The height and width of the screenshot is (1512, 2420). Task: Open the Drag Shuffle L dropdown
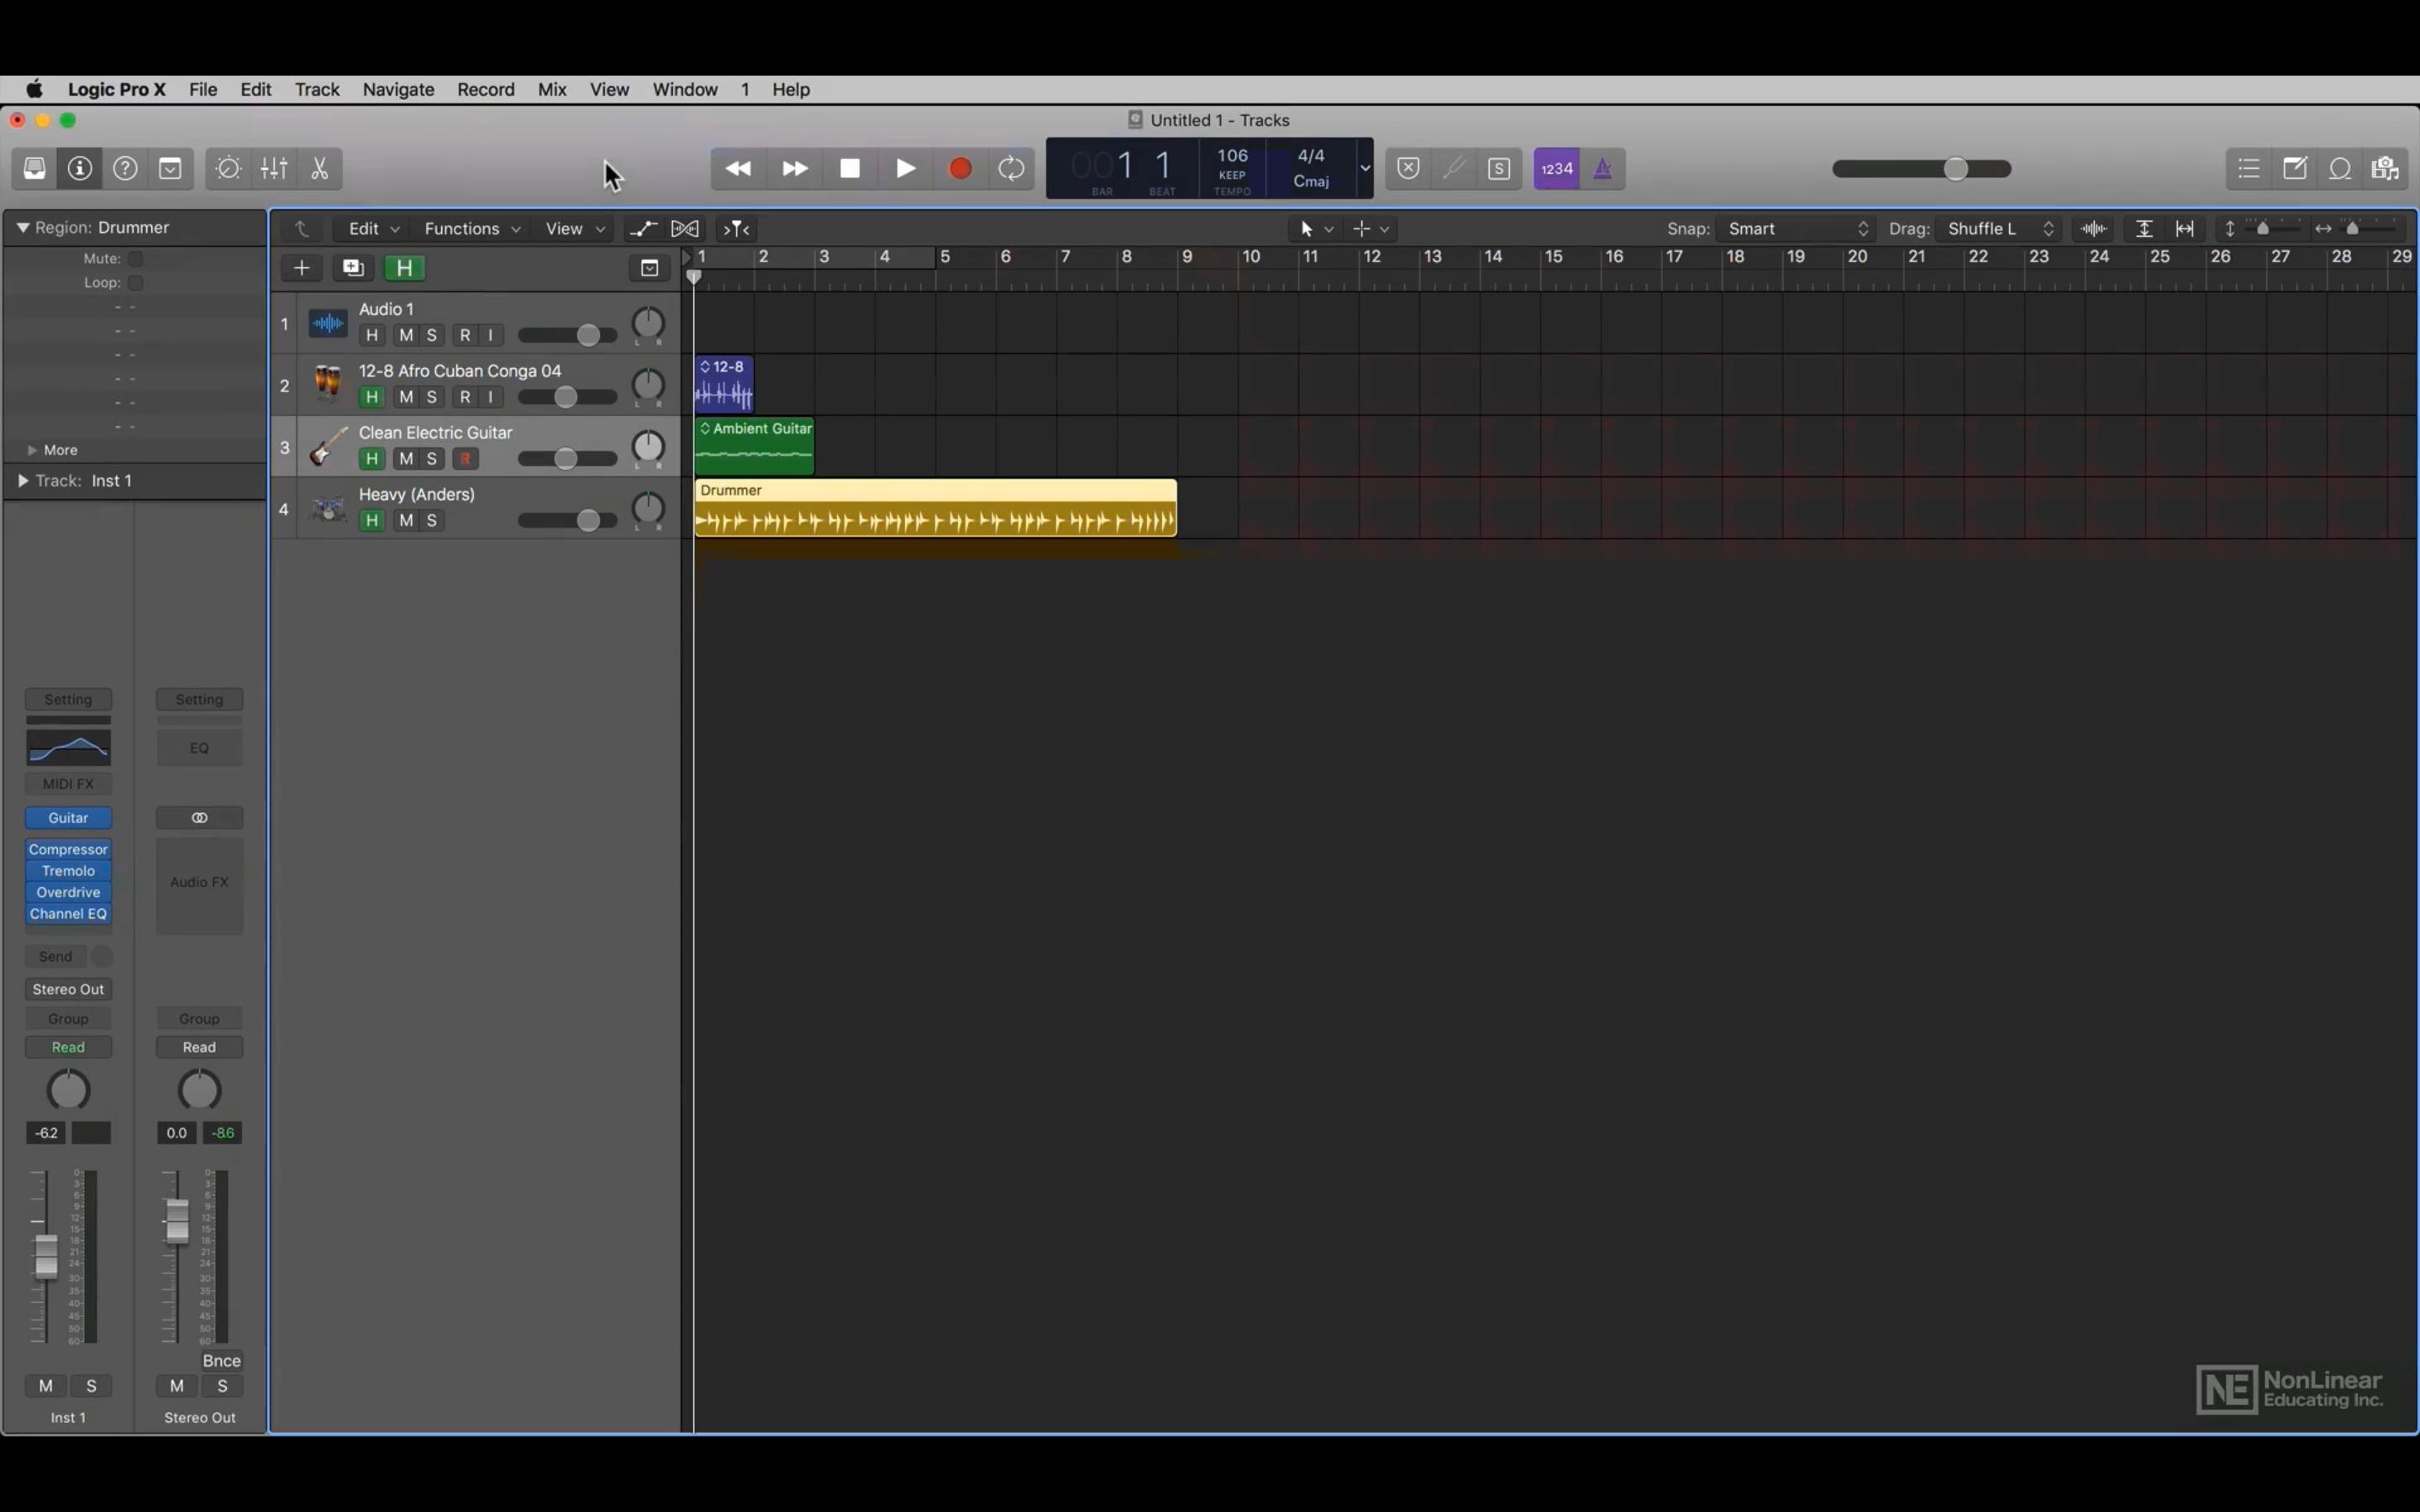coord(1997,229)
